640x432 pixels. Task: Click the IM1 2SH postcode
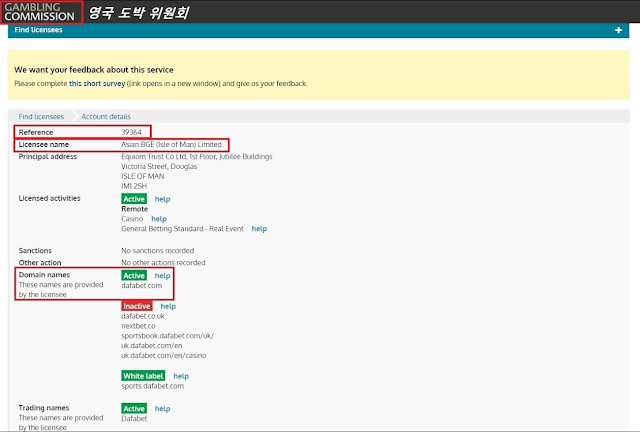[134, 186]
